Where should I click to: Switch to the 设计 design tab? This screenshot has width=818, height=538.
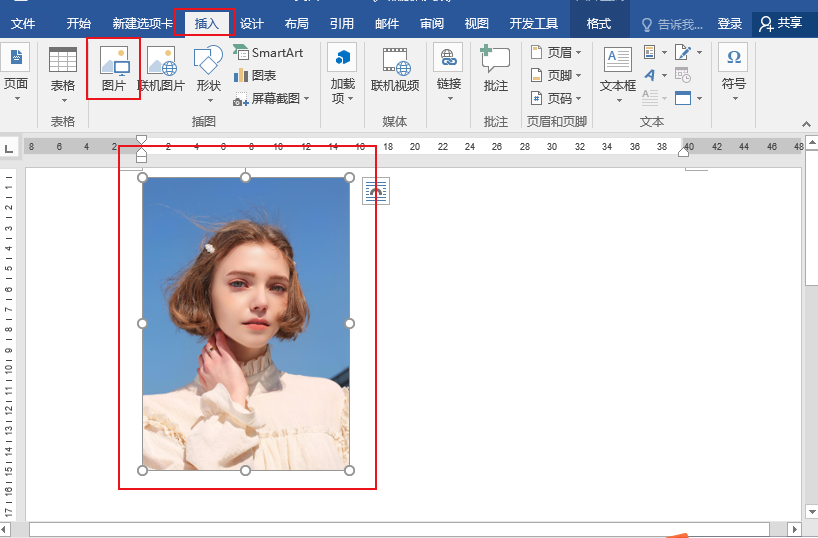[251, 23]
